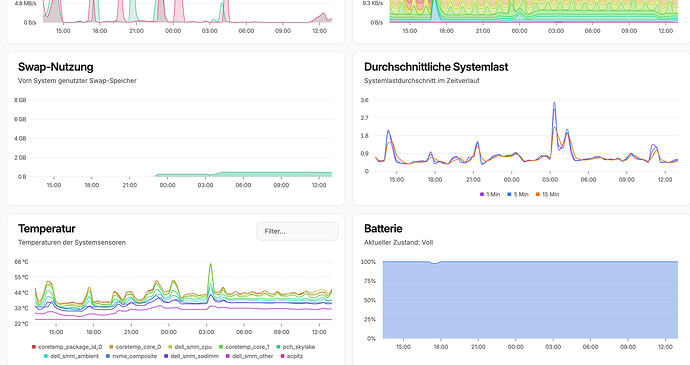Click the 3.6 axis label in Systemlast chart

tap(364, 100)
